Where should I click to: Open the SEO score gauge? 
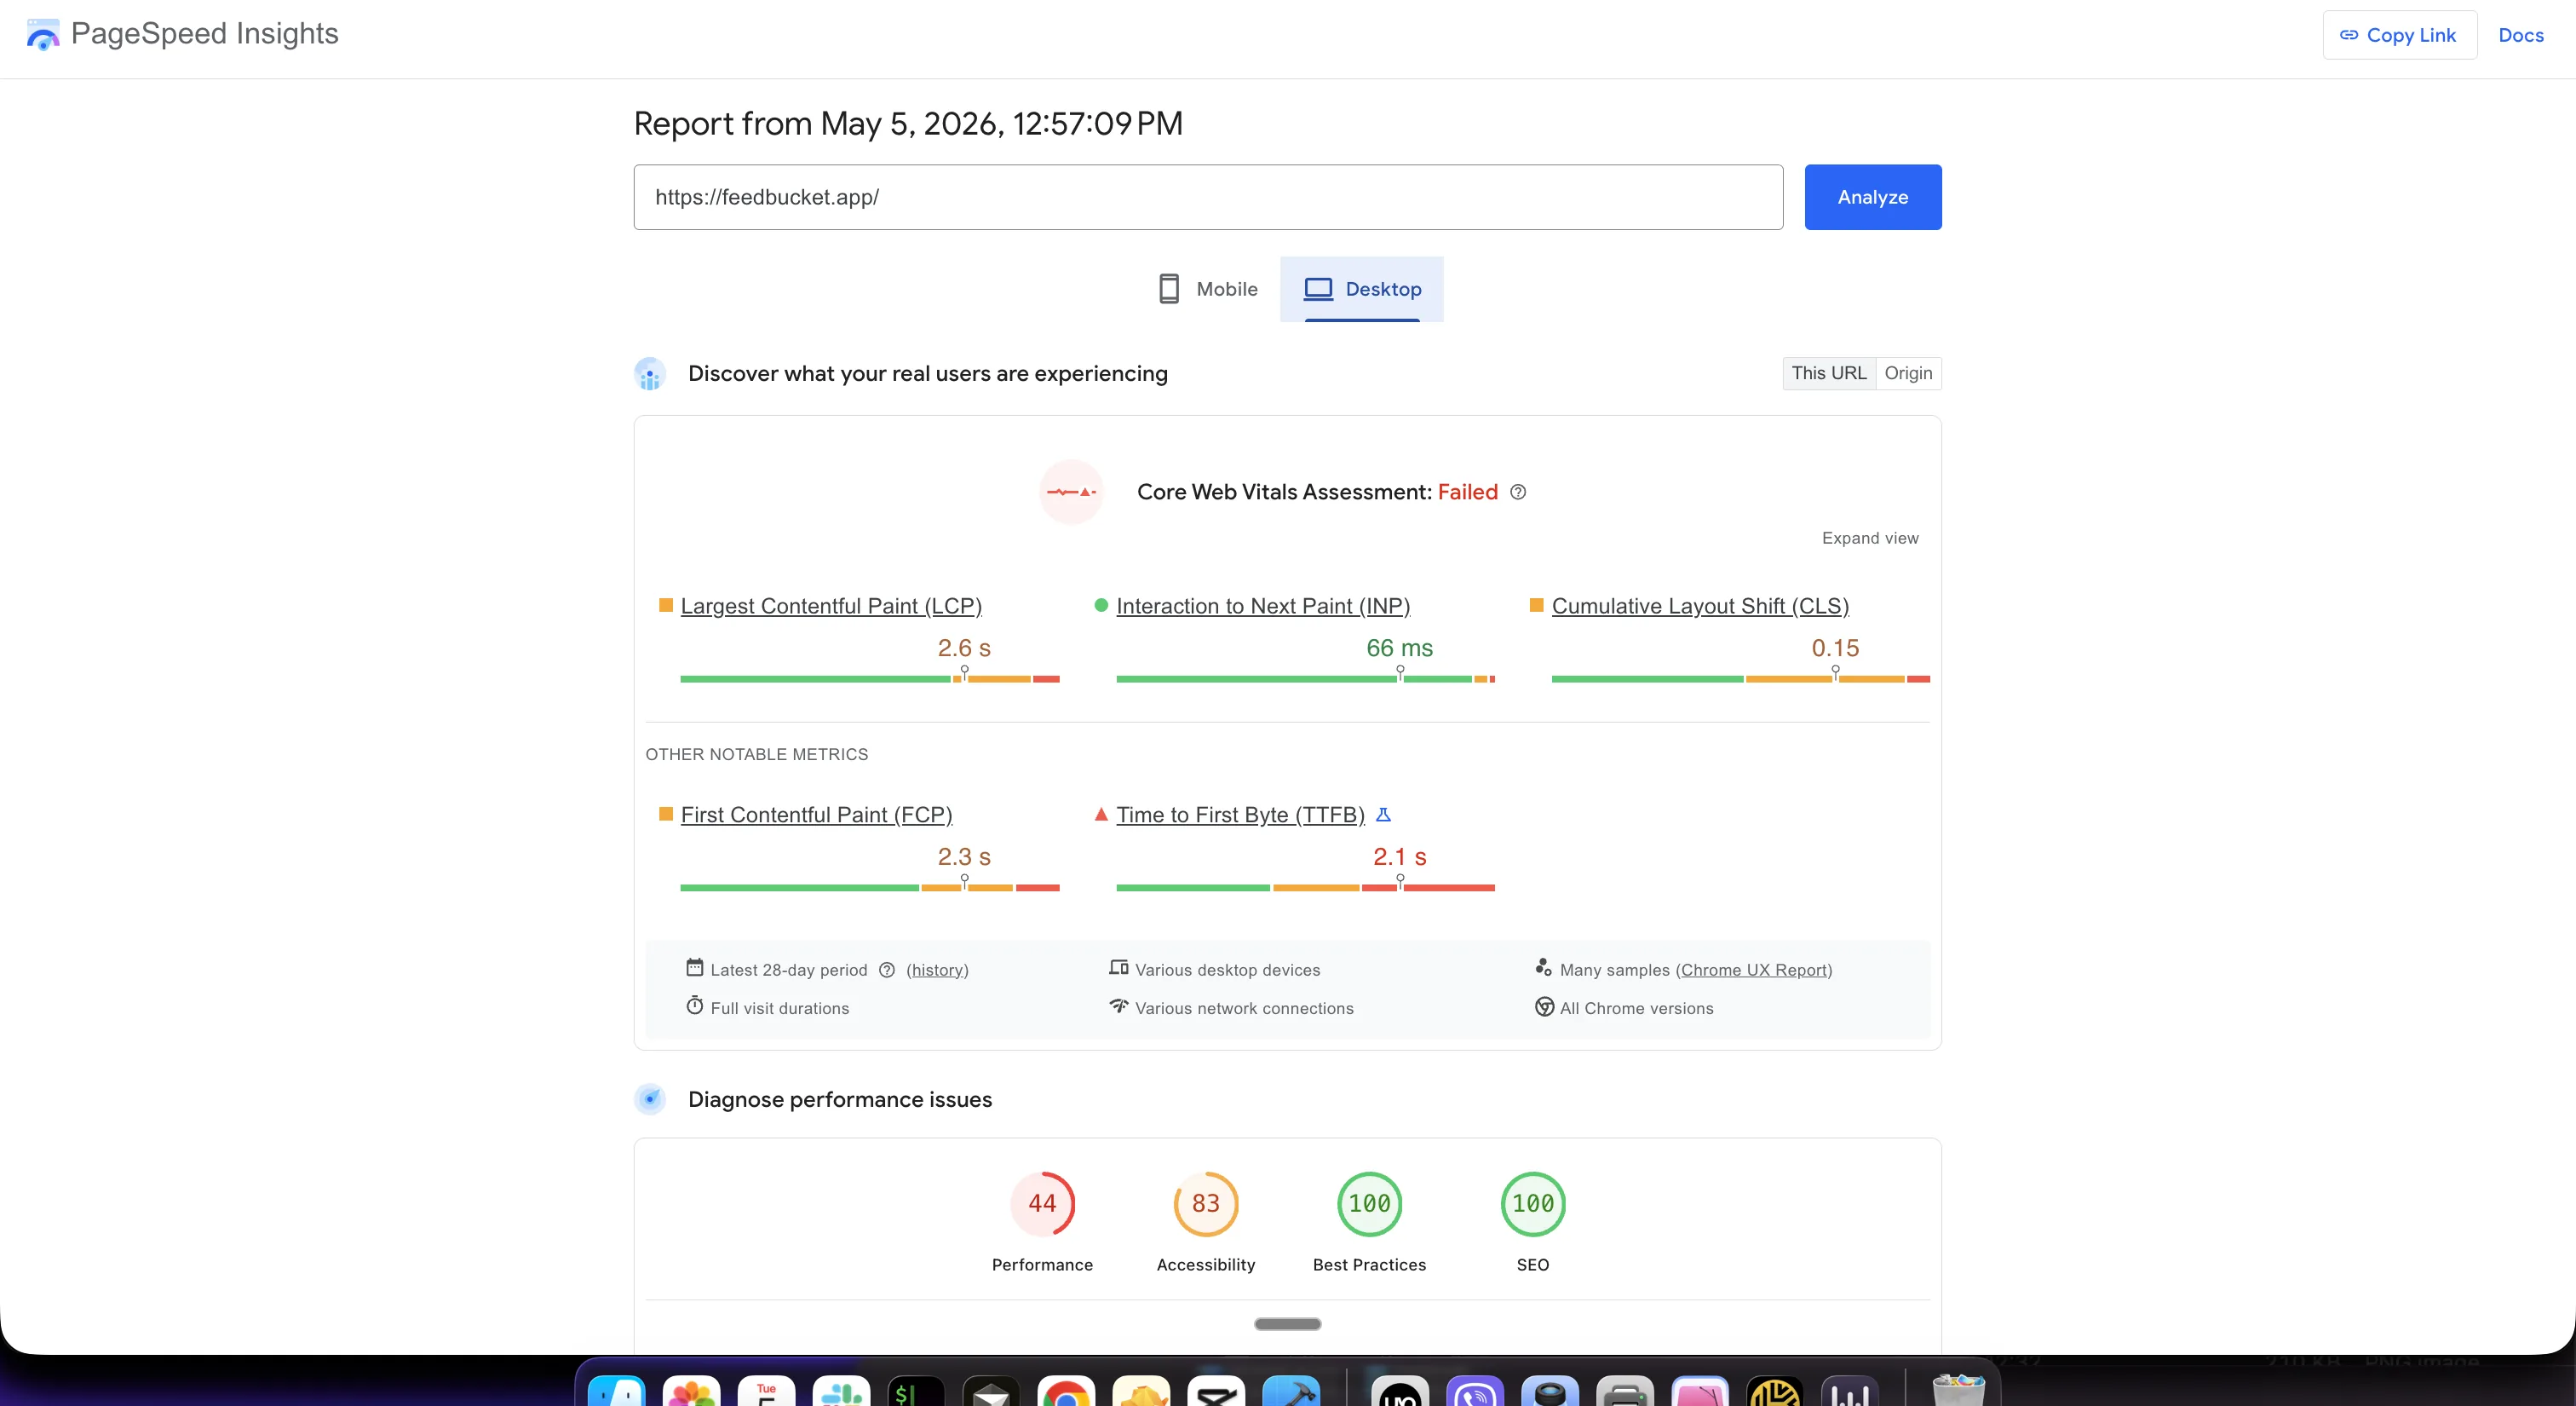coord(1533,1204)
